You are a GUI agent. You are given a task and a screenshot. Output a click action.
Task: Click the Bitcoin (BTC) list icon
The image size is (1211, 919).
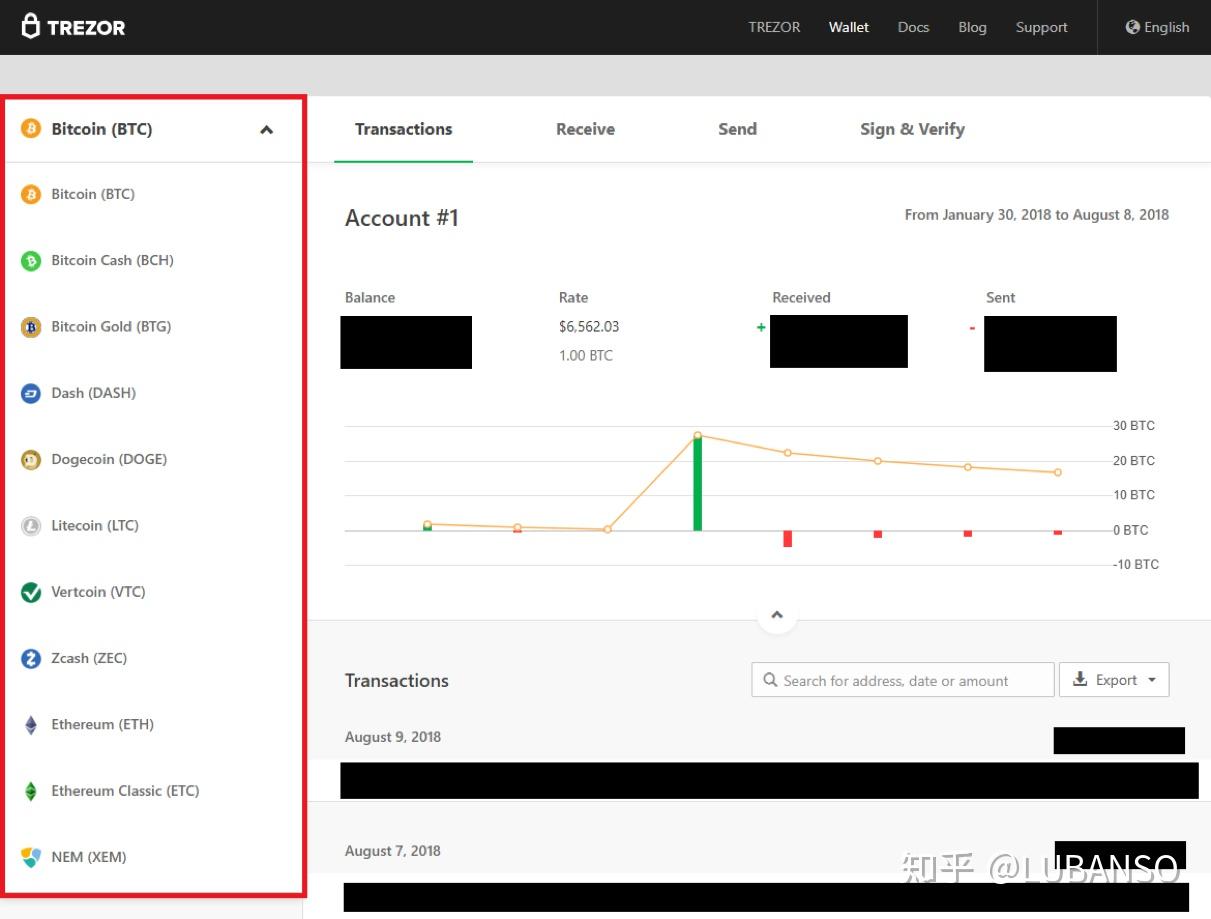point(31,194)
